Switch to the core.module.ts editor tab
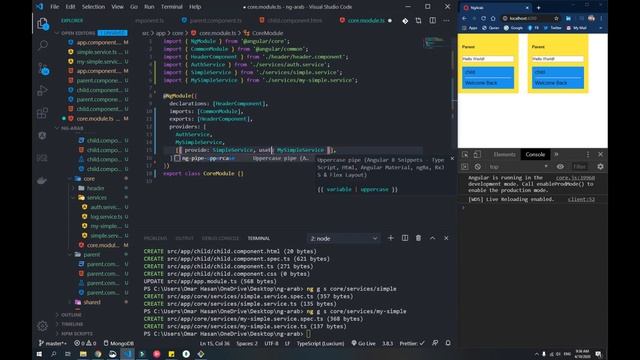The height and width of the screenshot is (360, 640). click(366, 20)
